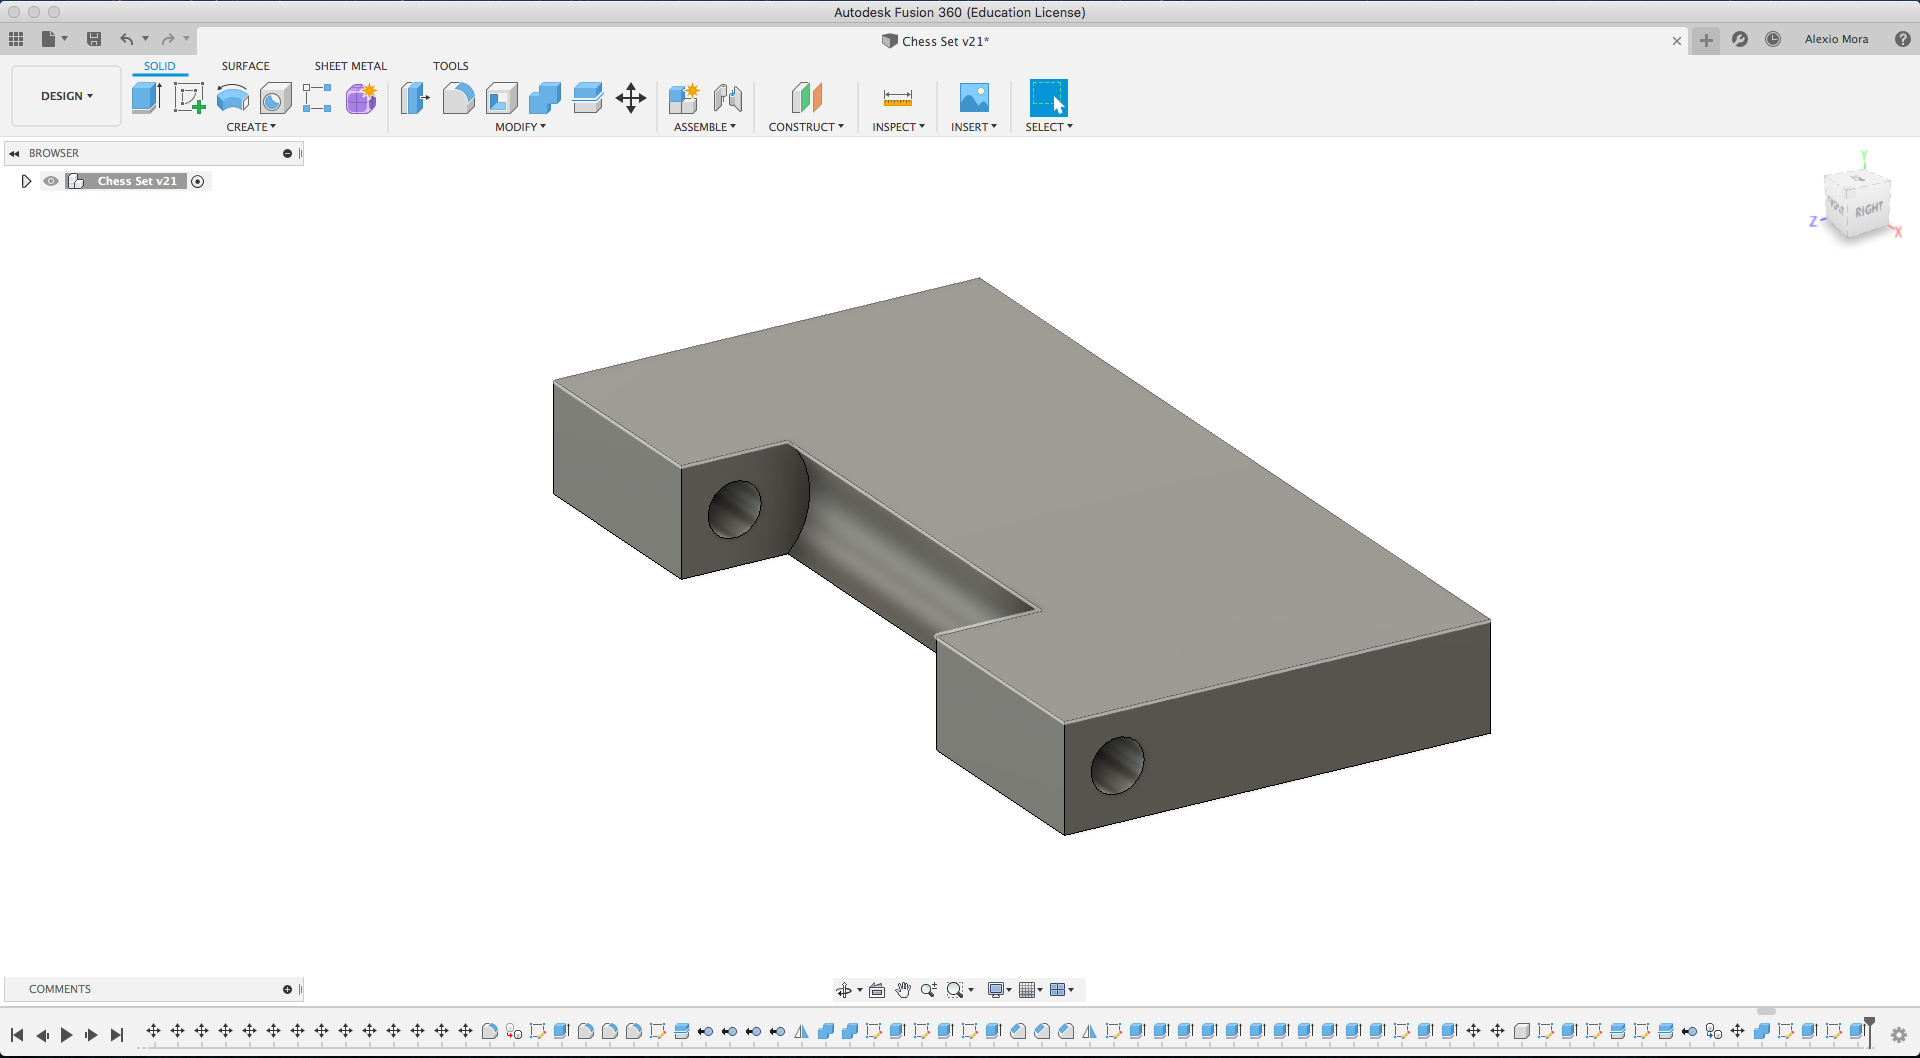
Task: Select the Extrude tool
Action: 147,98
